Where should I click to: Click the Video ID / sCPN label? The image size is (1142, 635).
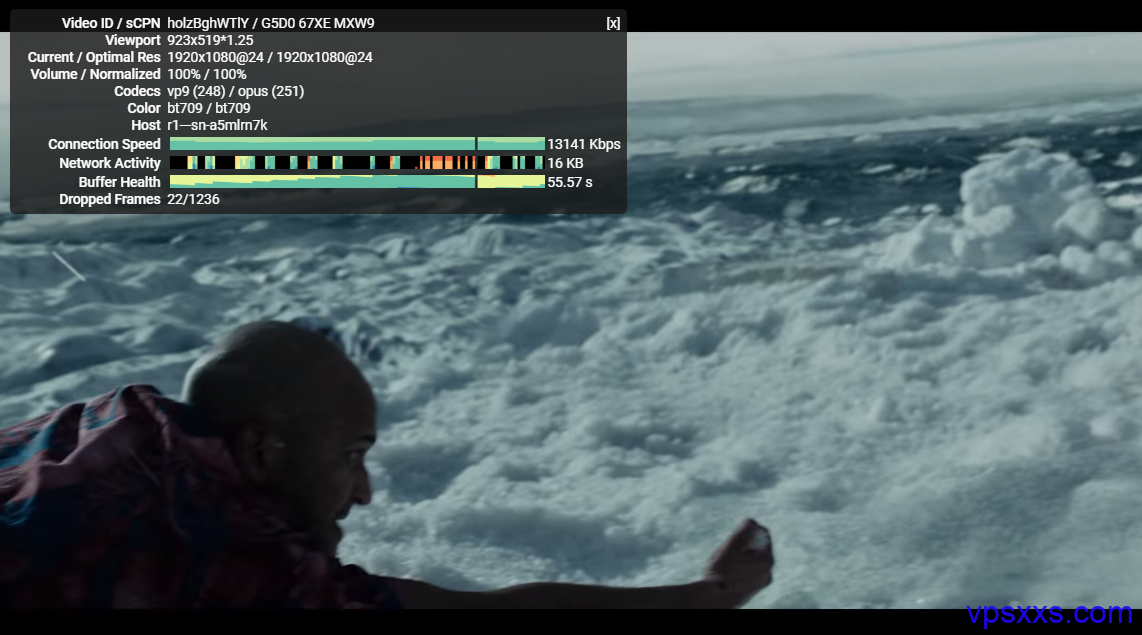(111, 23)
